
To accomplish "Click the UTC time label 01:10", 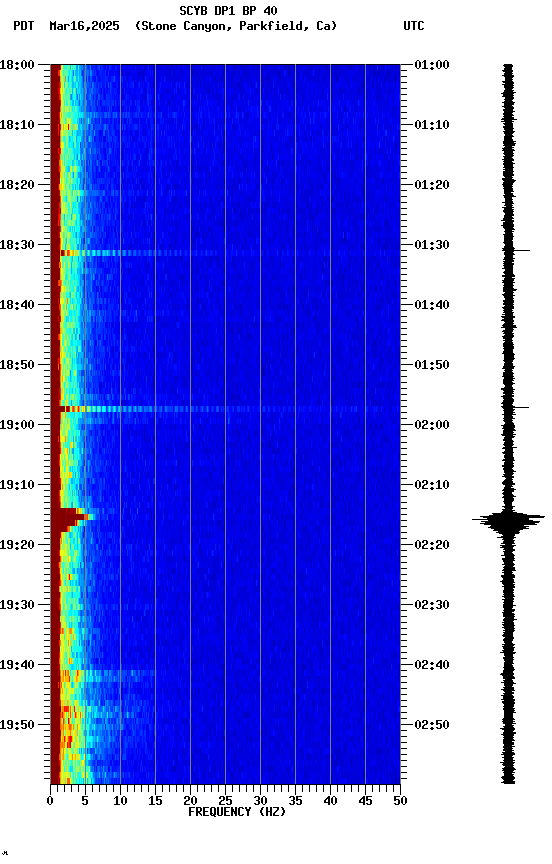I will pyautogui.click(x=432, y=125).
